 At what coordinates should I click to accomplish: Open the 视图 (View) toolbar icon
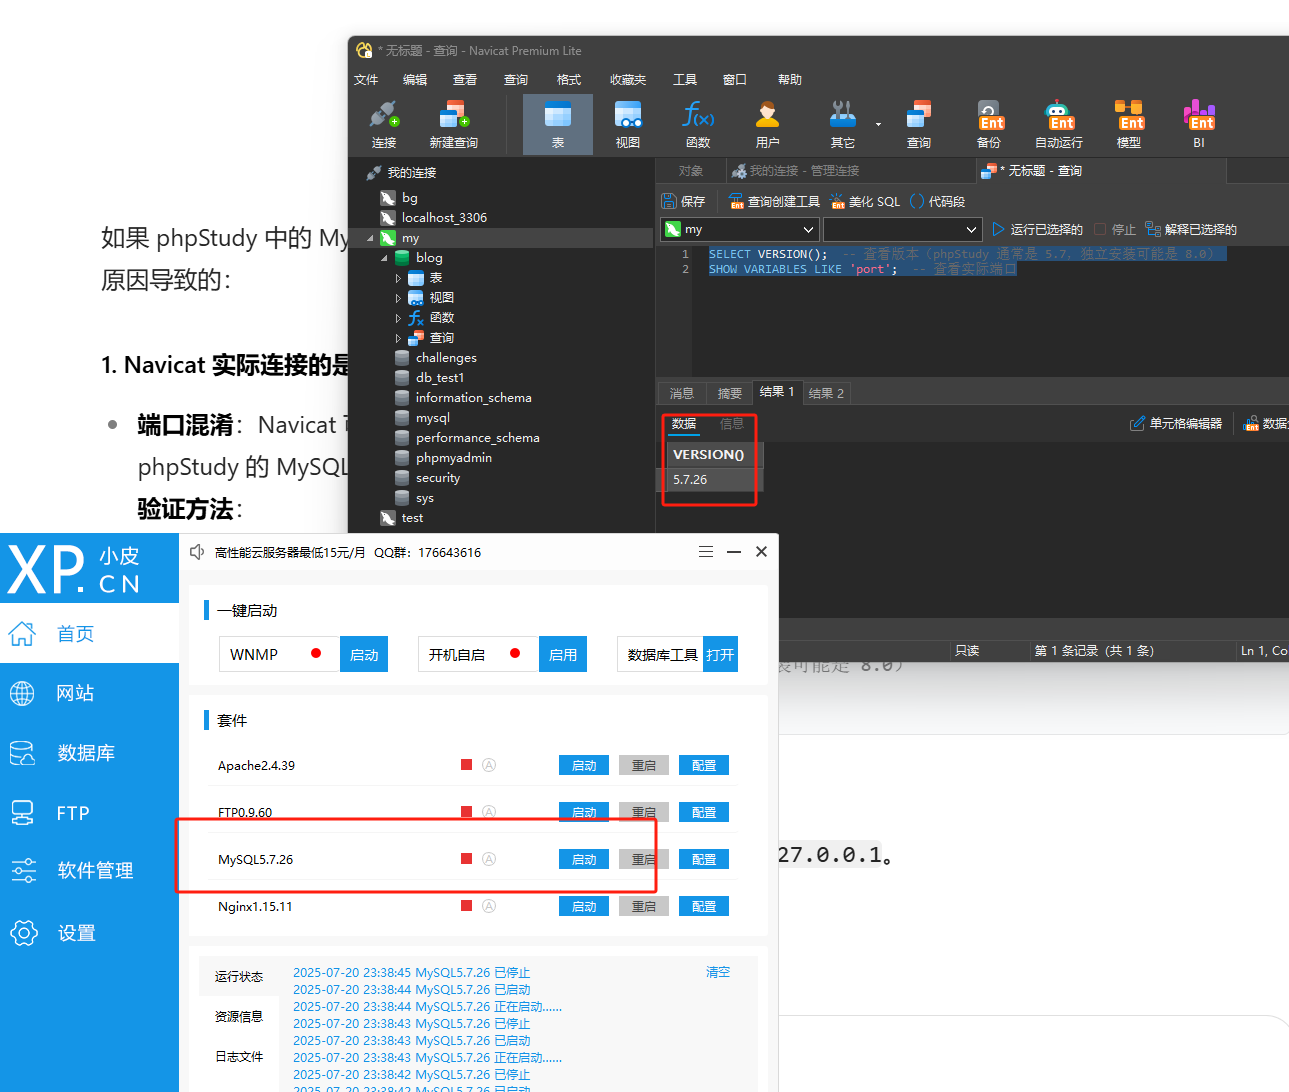[628, 124]
